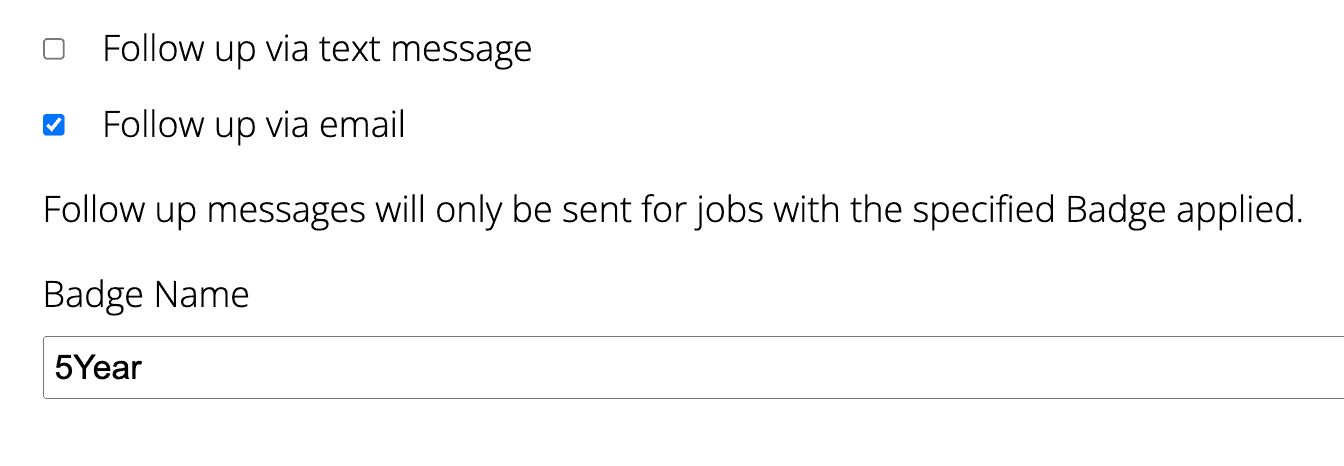Click "Follow up messages" at the description start
This screenshot has width=1344, height=466.
pos(204,211)
